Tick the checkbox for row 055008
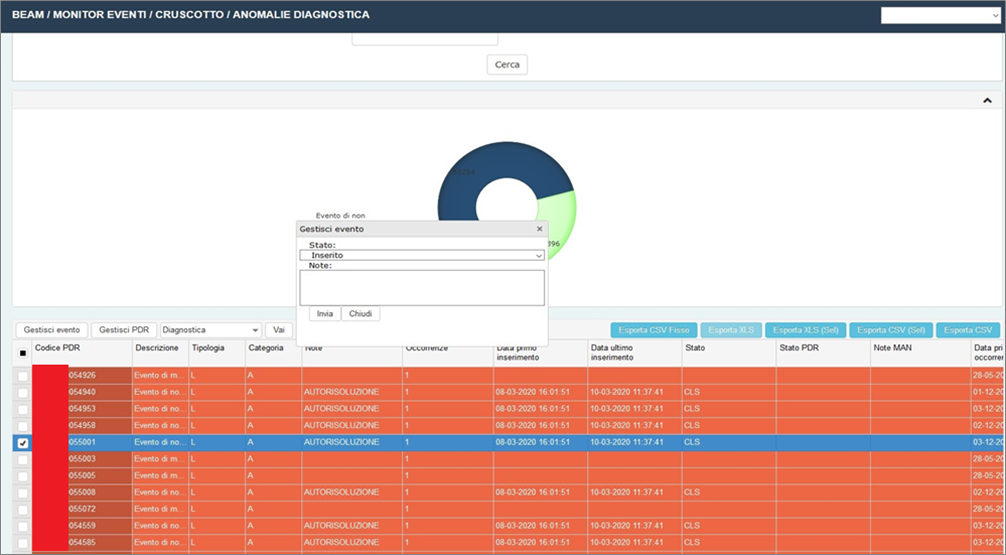The image size is (1006, 555). coord(23,492)
